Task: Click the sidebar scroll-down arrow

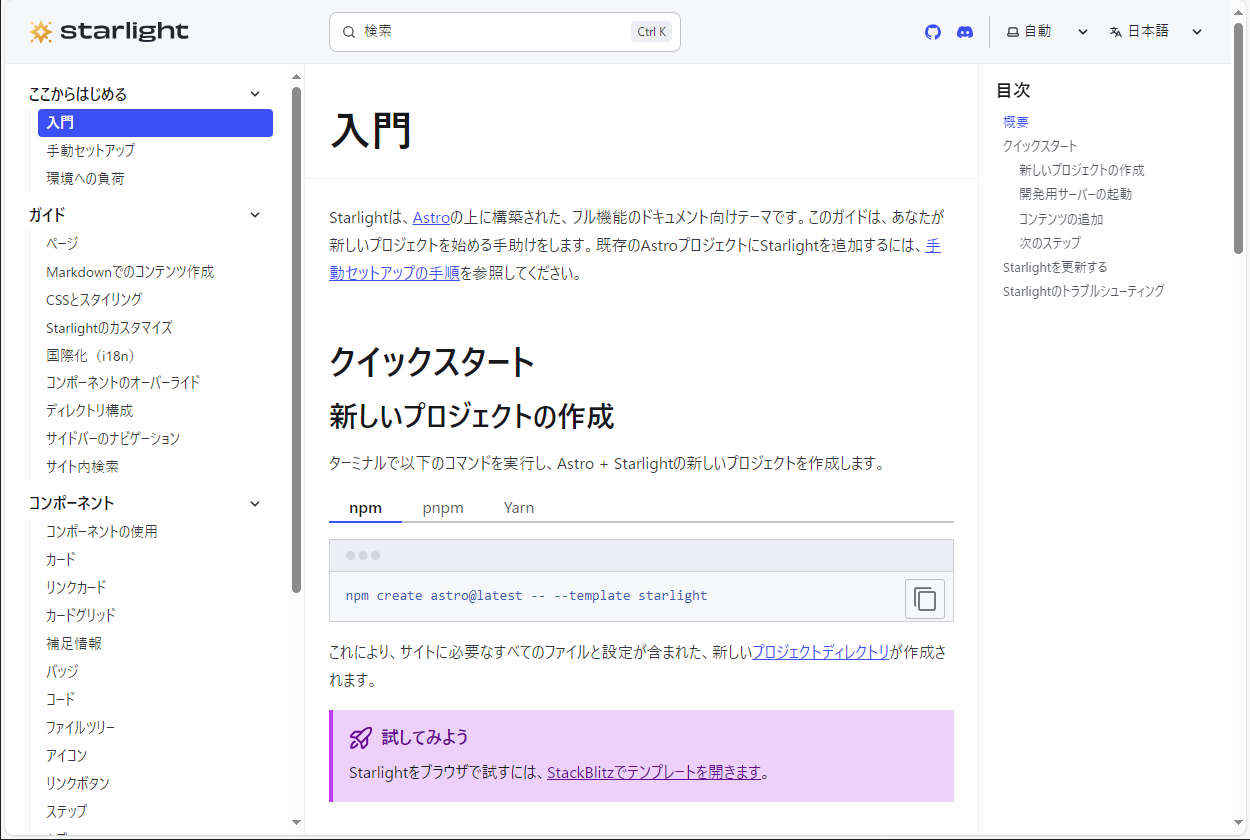Action: [296, 822]
